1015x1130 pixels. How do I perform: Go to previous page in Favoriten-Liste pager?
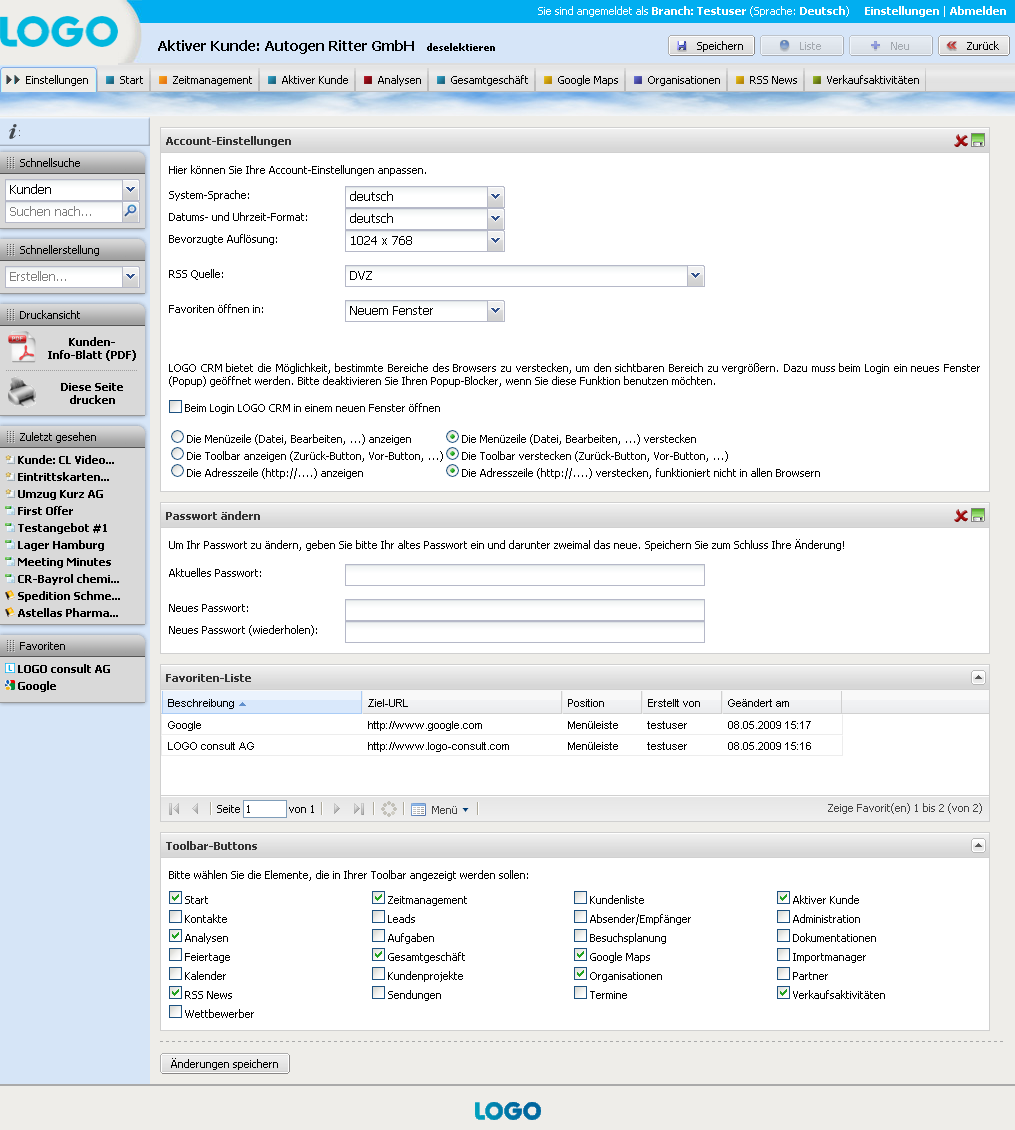coord(195,809)
